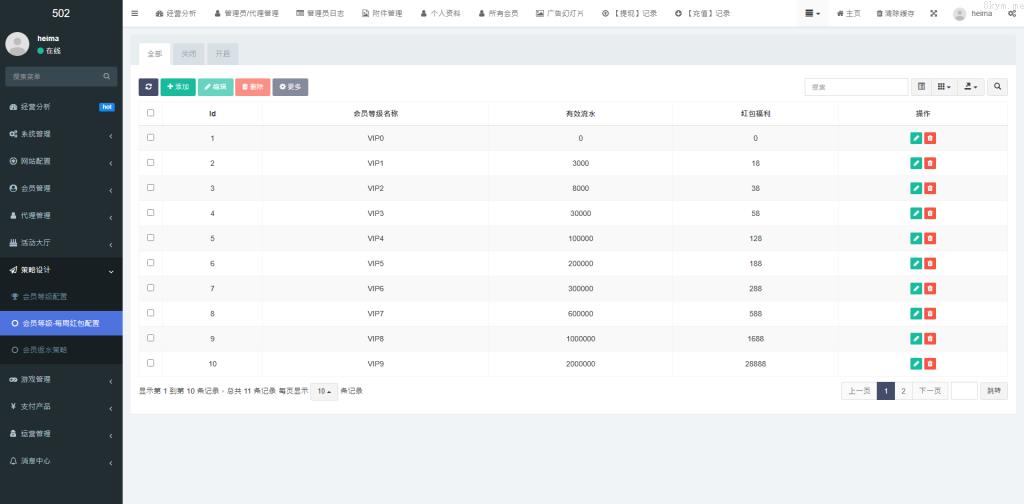
Task: Click the table view toggle icon
Action: pyautogui.click(x=922, y=87)
